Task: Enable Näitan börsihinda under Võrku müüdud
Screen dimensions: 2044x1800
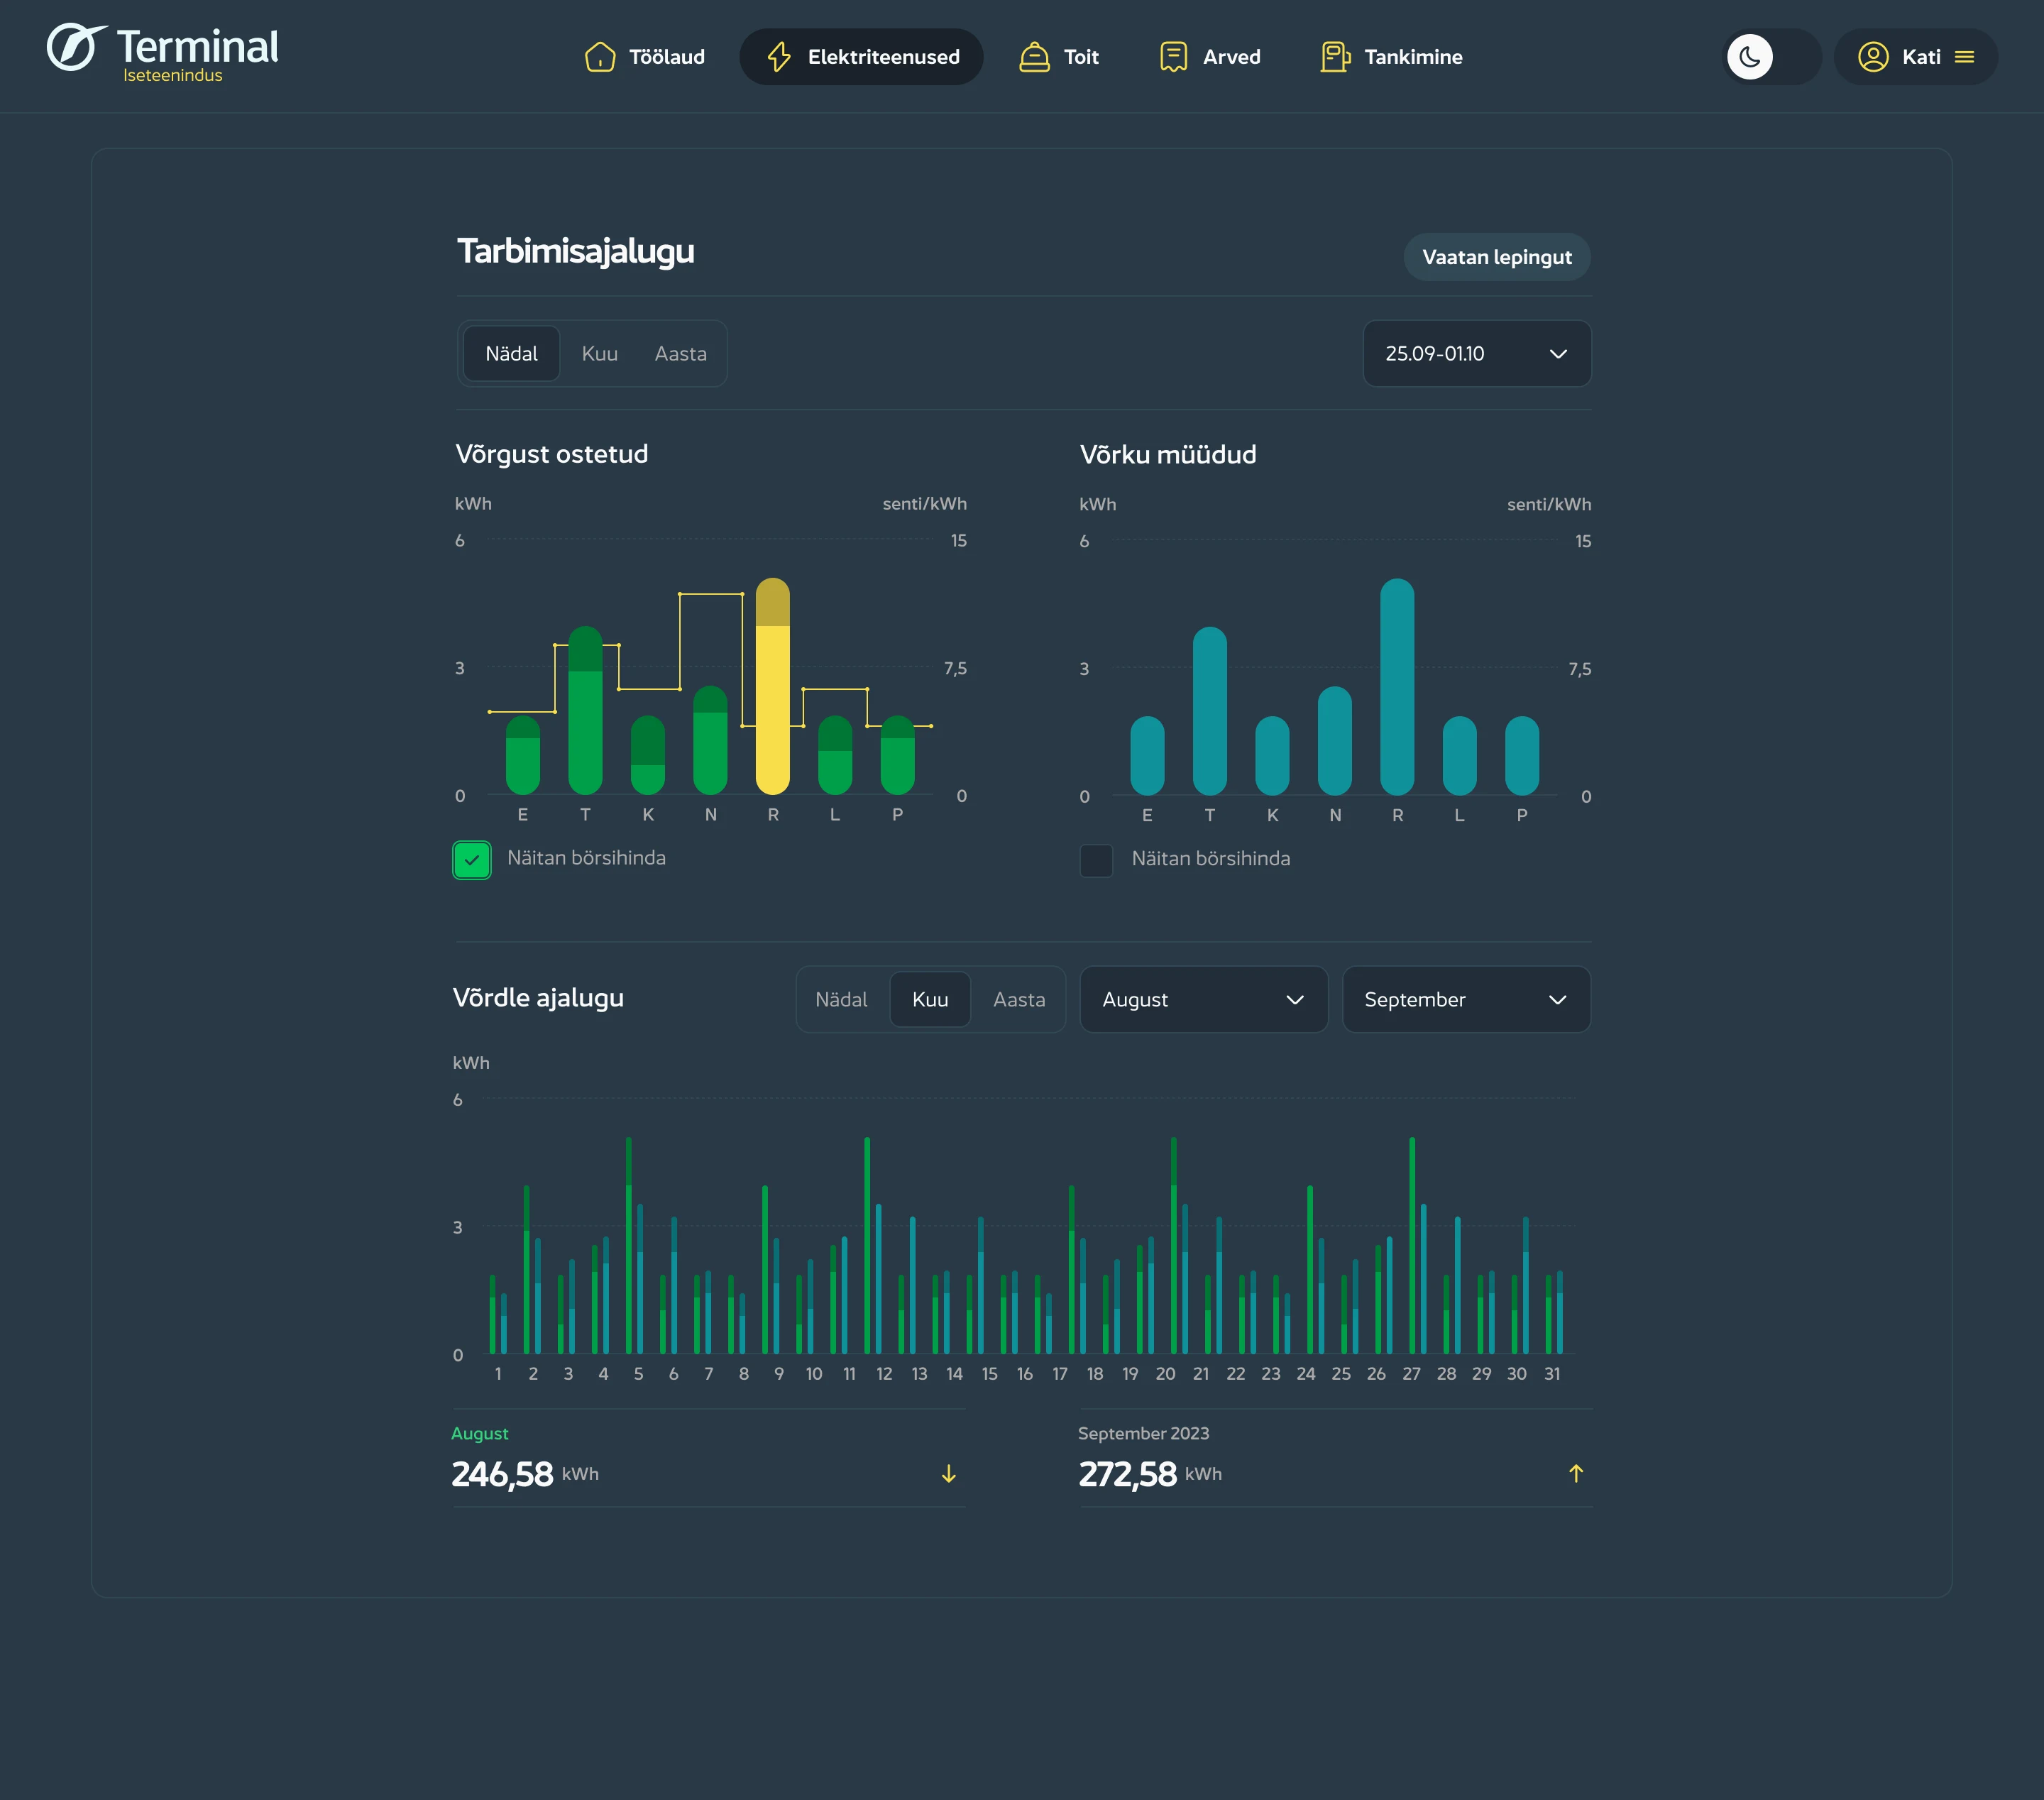Action: (x=1096, y=860)
